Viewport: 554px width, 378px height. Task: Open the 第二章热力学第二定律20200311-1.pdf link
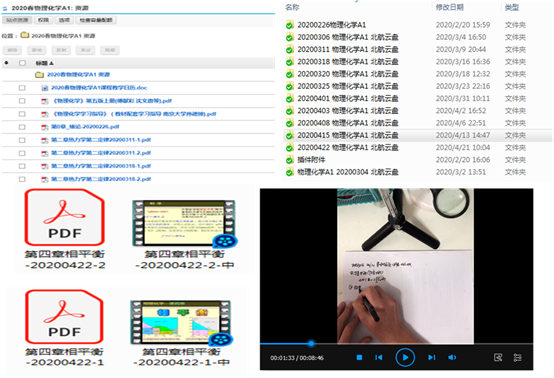(101, 140)
